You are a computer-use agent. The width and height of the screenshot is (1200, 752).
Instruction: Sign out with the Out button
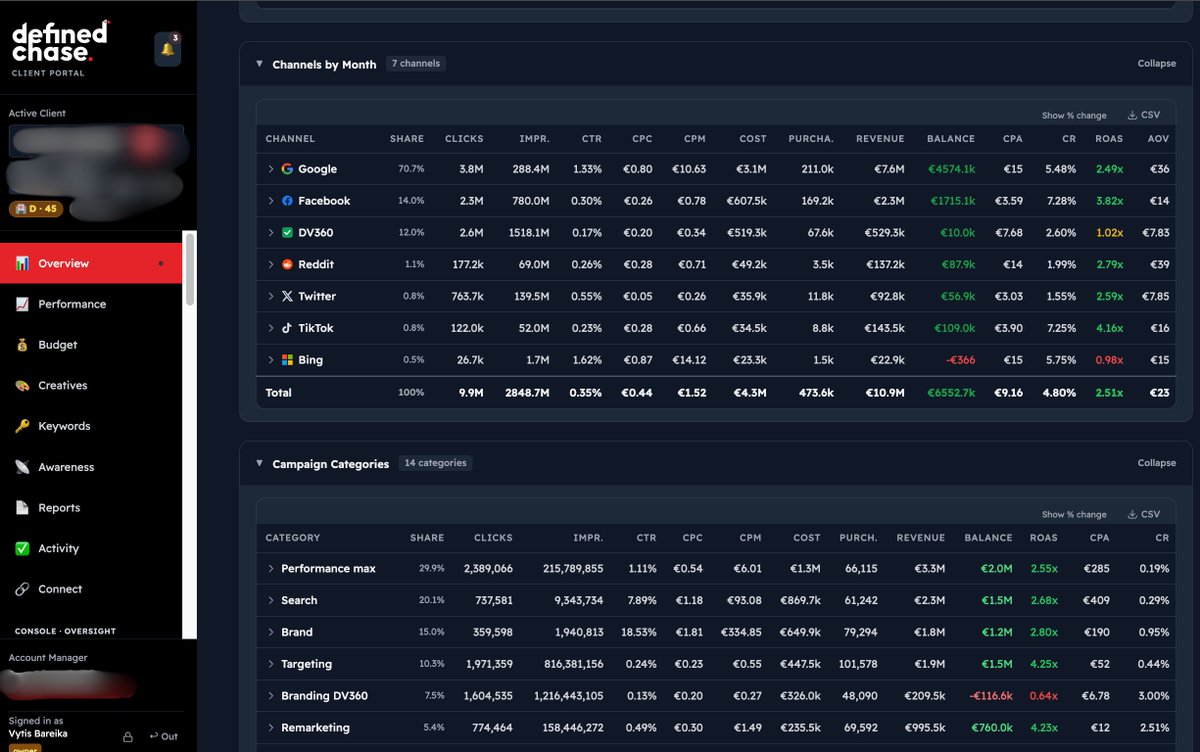[163, 736]
